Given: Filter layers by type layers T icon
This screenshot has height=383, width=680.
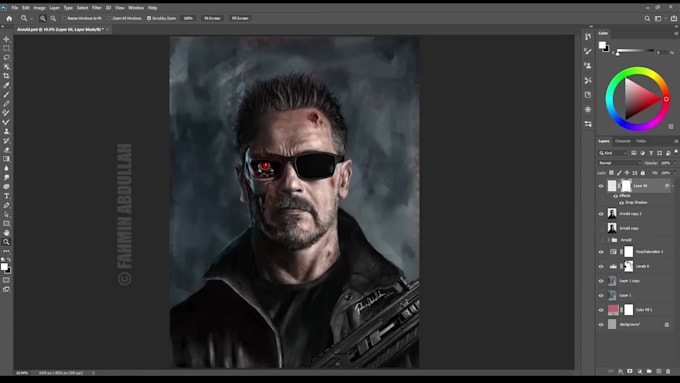Looking at the screenshot, I should (x=651, y=153).
